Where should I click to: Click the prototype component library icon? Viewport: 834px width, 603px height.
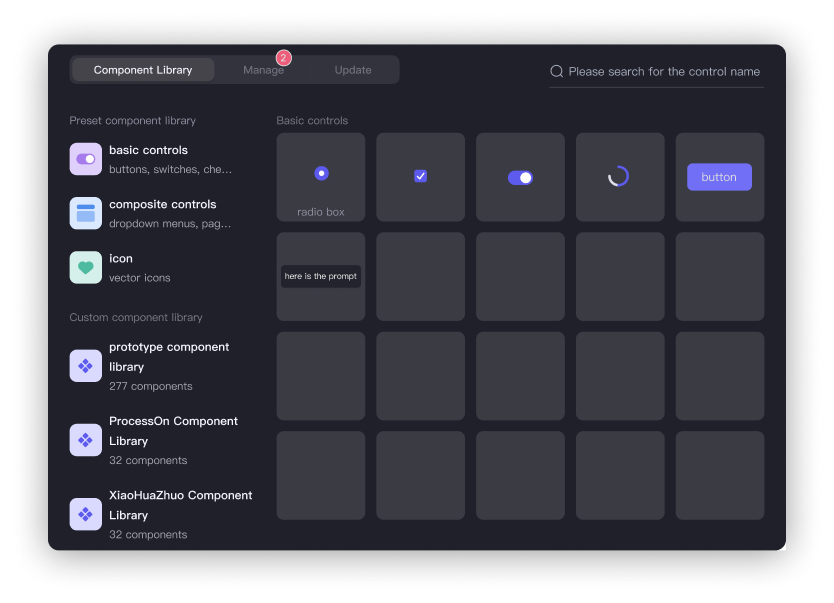coord(85,366)
